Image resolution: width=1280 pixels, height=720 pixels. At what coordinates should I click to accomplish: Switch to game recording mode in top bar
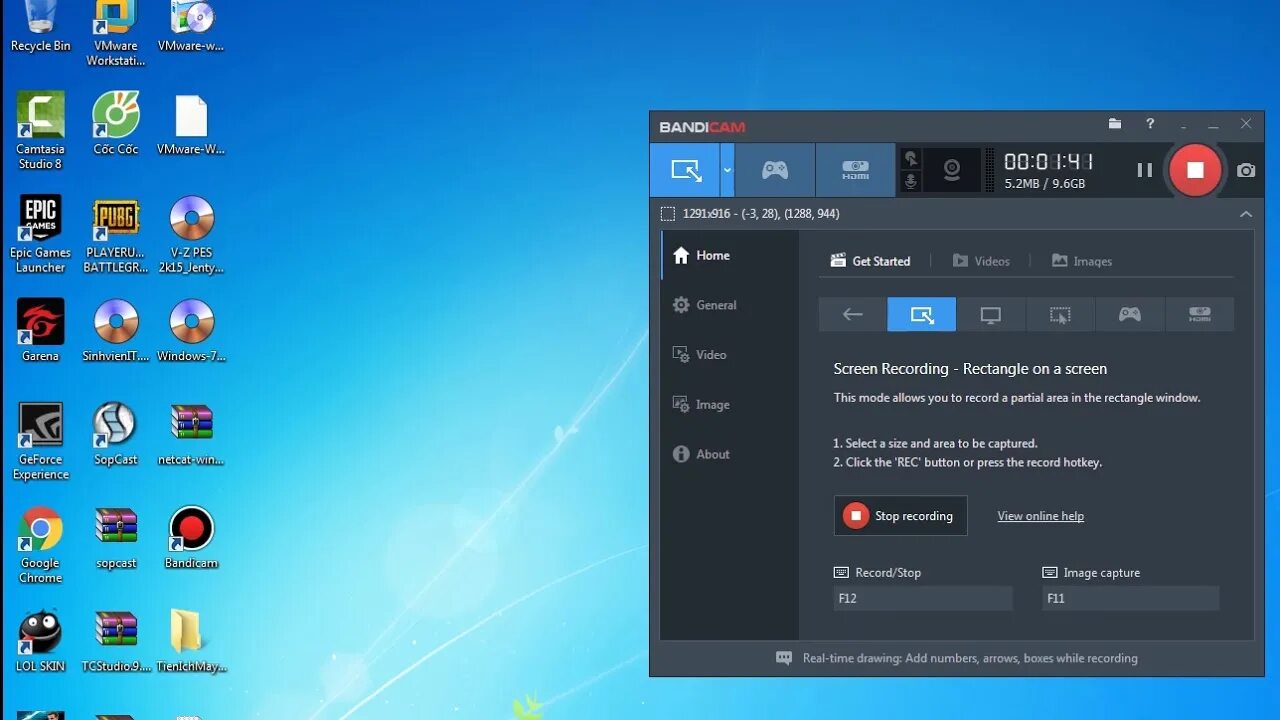click(x=775, y=170)
